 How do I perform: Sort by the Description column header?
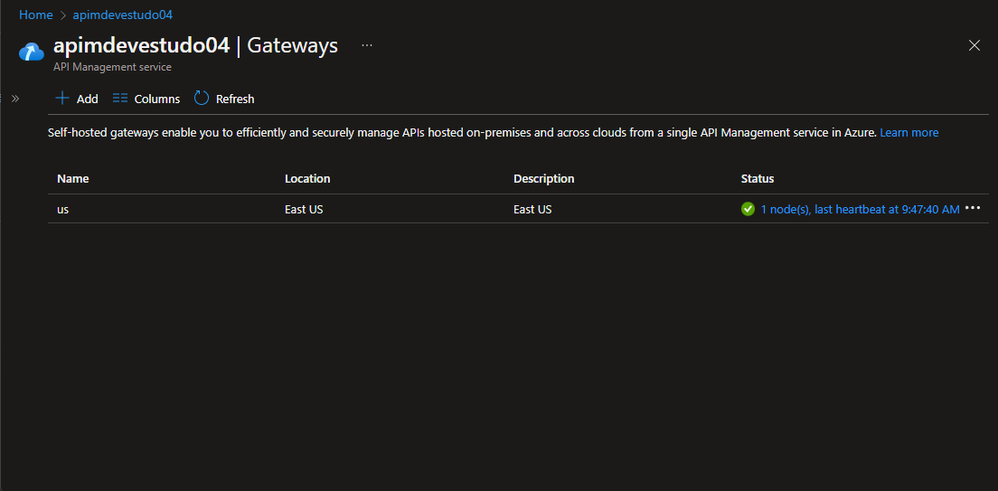[x=544, y=179]
